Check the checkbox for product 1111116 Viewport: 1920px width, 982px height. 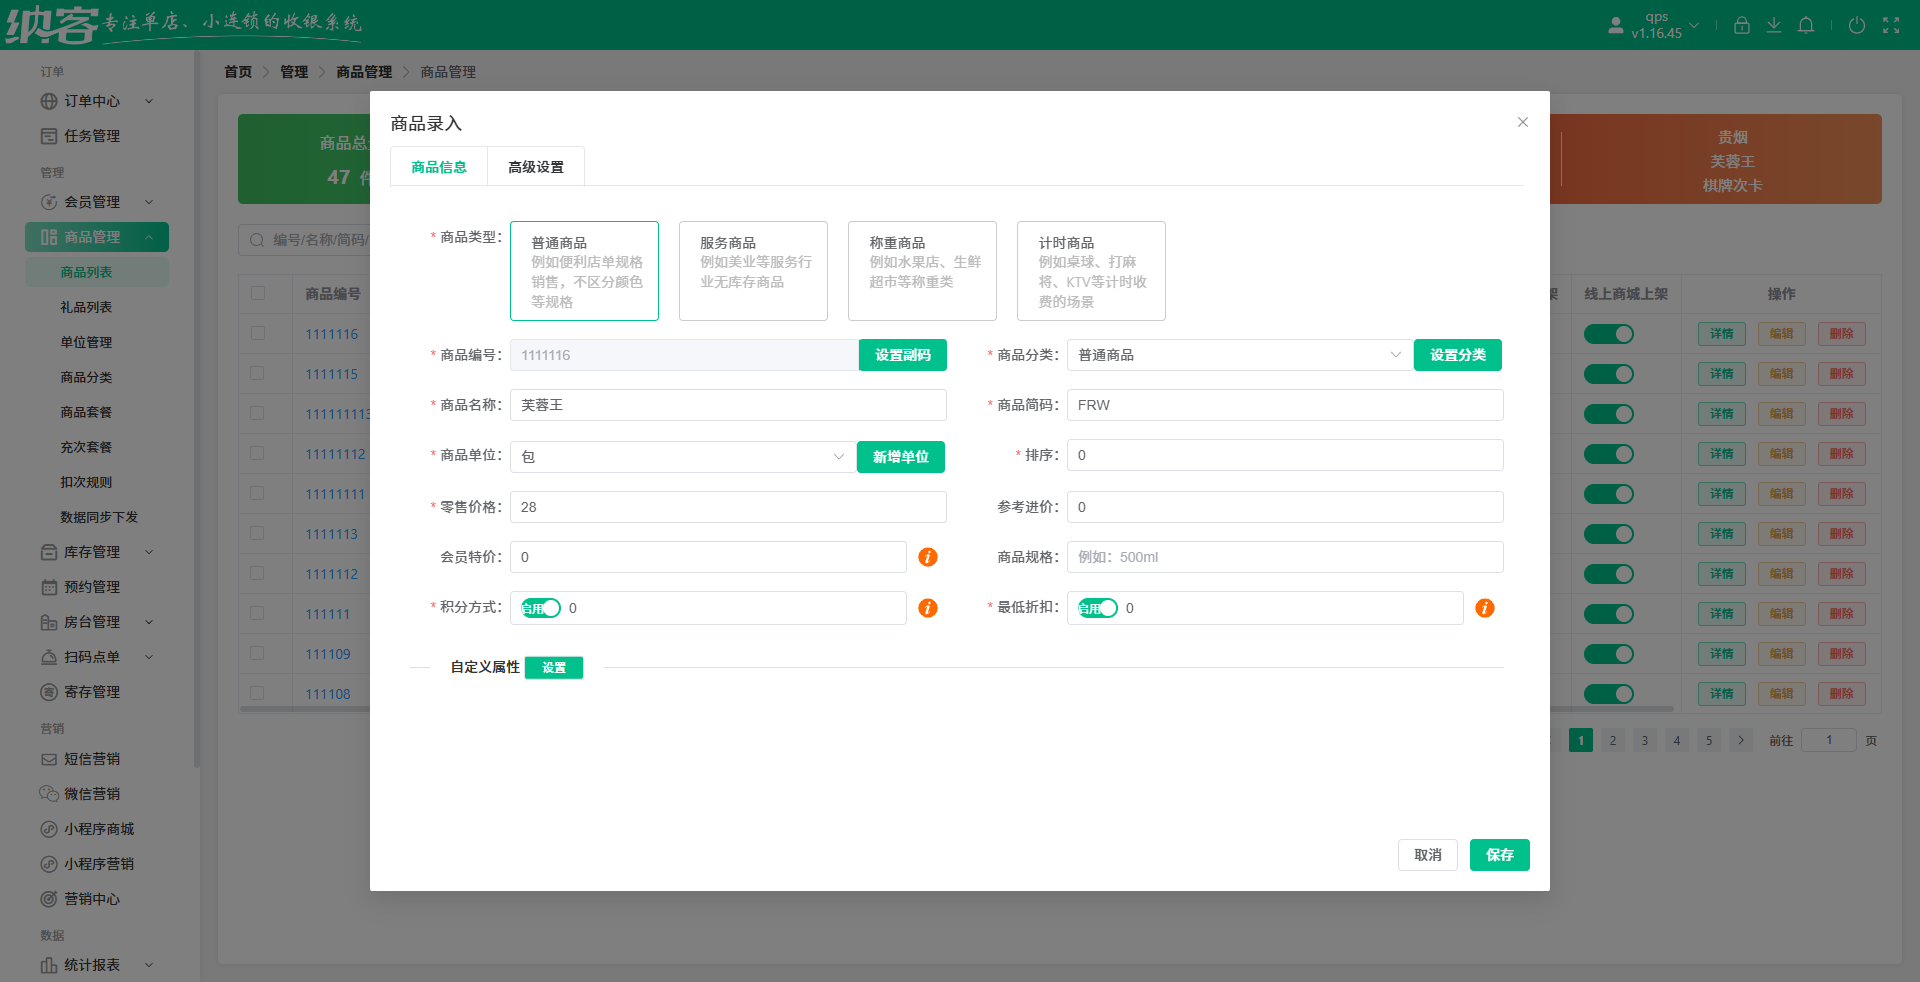pos(258,333)
